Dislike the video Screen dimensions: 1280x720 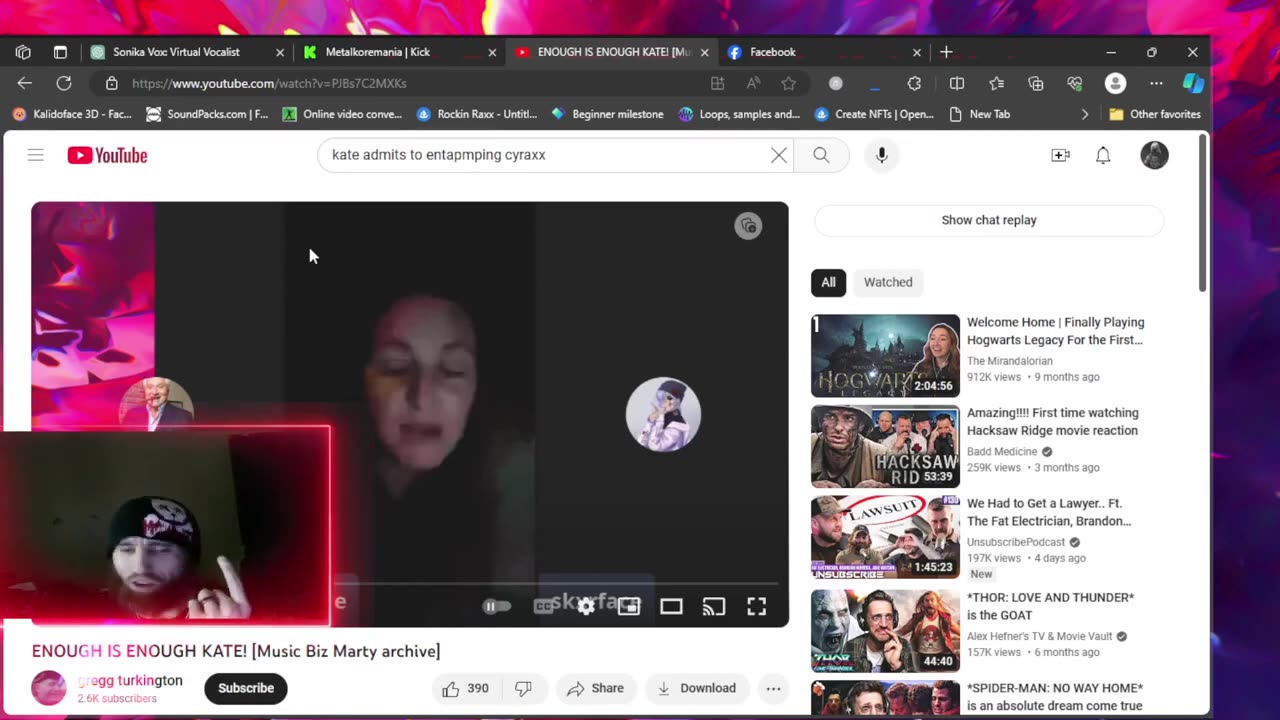[x=523, y=688]
